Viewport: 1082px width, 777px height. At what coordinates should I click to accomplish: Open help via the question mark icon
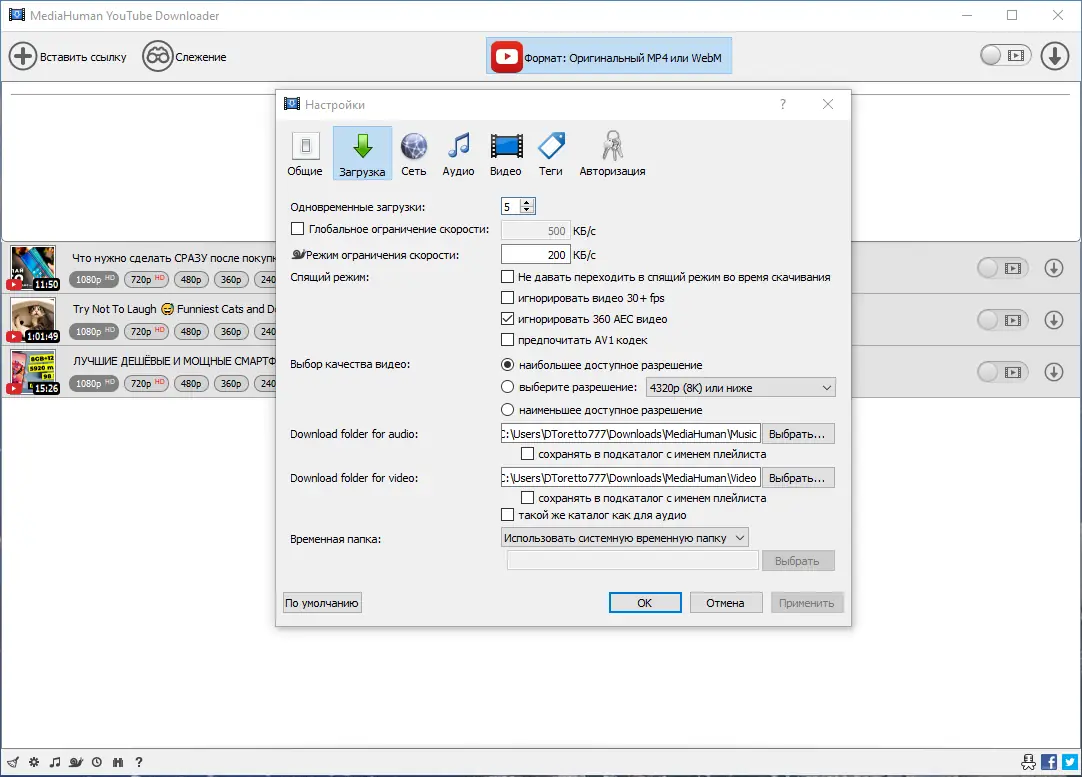click(x=139, y=761)
